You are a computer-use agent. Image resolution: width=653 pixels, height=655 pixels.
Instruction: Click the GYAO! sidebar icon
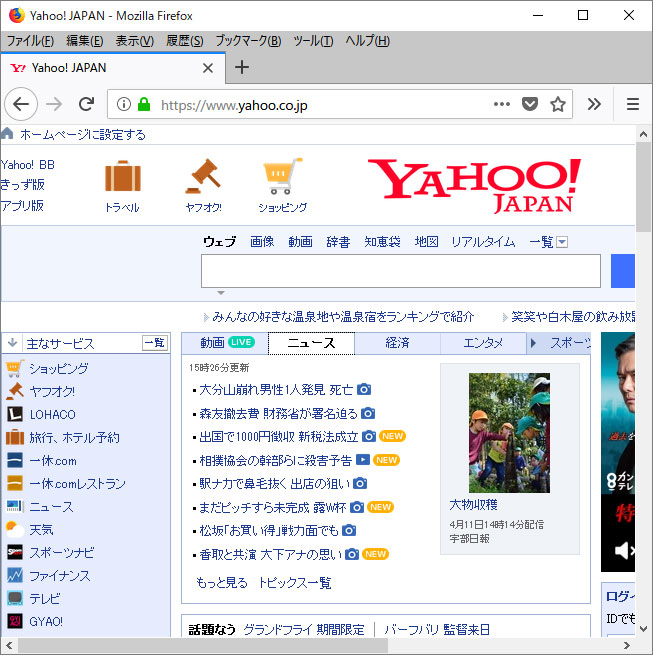[15, 622]
